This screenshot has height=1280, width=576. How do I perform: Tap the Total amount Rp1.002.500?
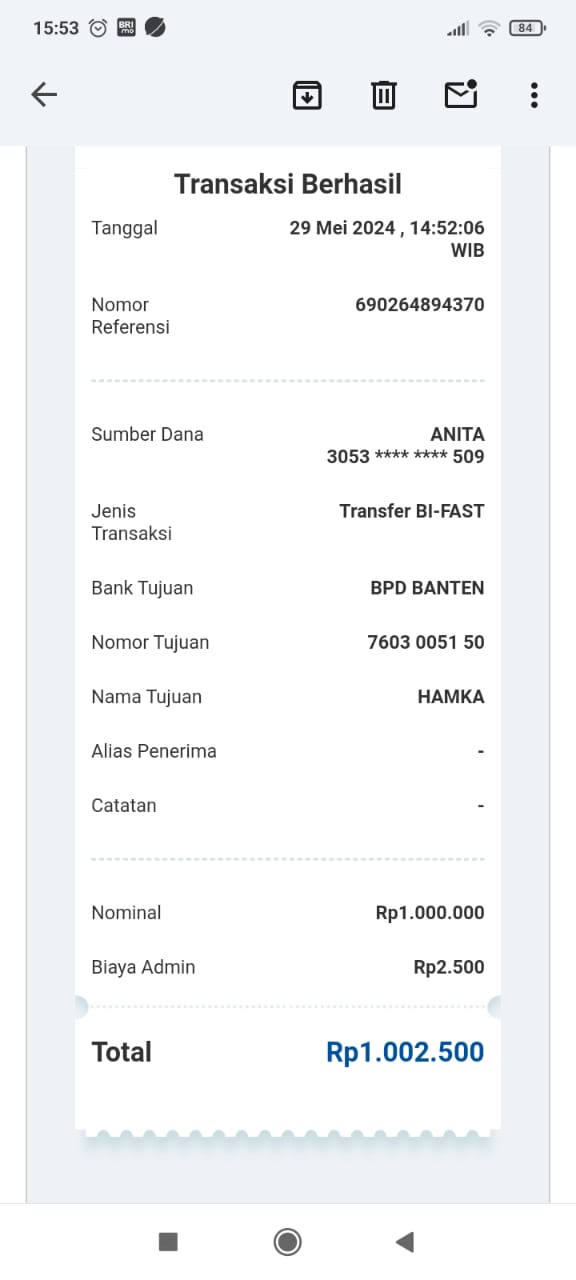tap(404, 1051)
